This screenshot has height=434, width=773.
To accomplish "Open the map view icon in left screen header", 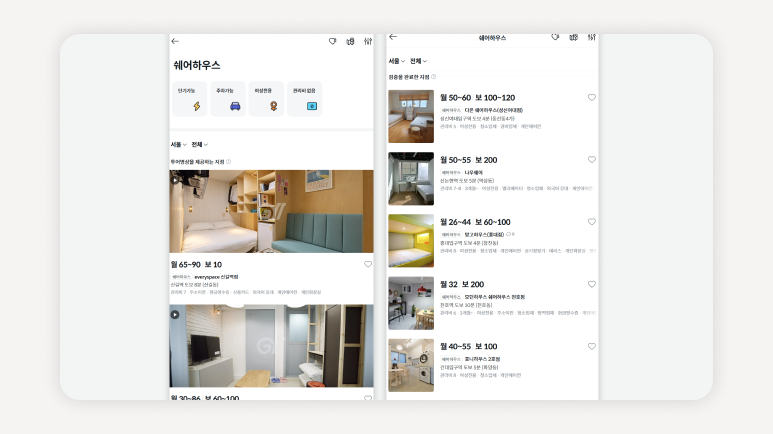I will click(350, 41).
